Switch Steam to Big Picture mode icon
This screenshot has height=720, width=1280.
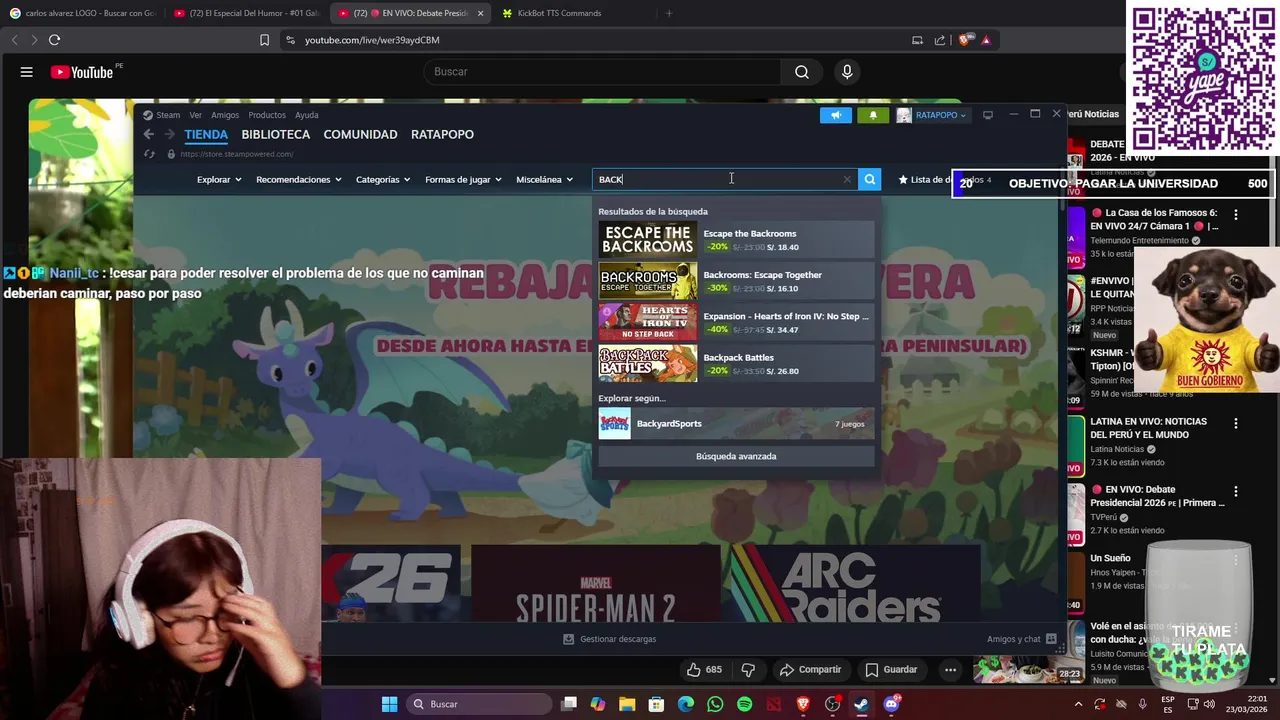click(987, 115)
